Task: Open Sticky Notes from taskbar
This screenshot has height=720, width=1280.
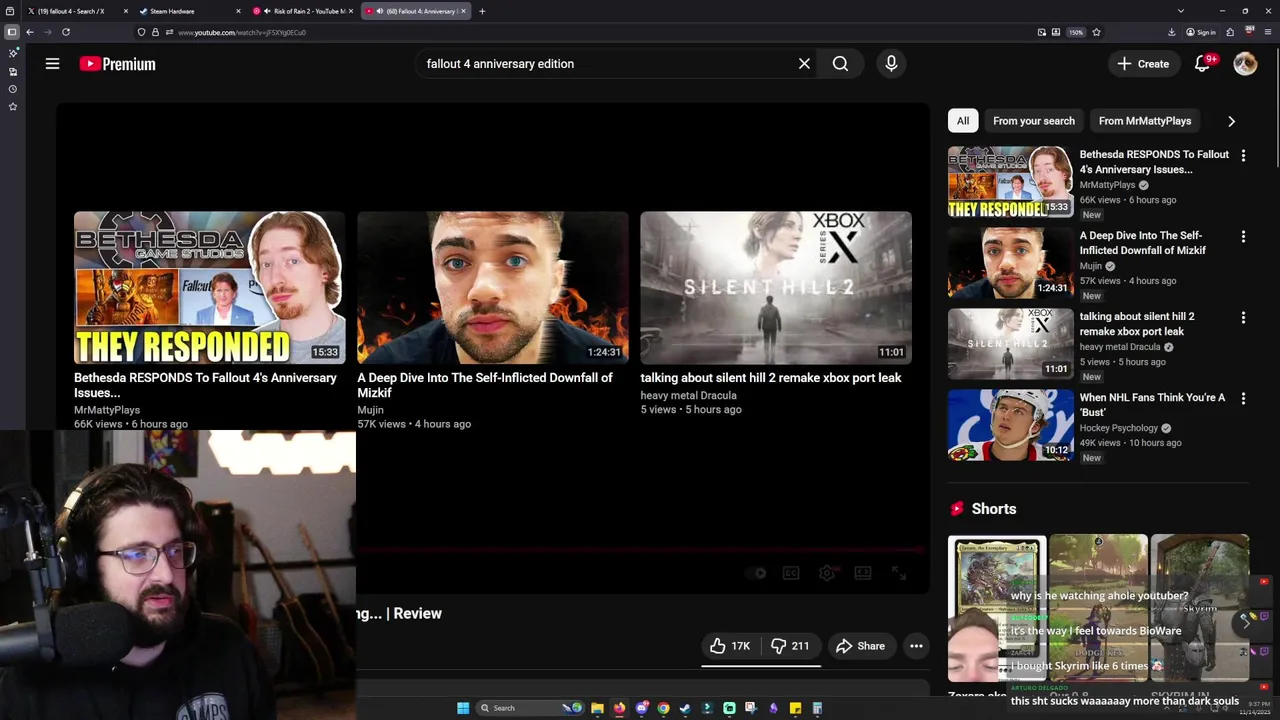Action: [x=795, y=708]
